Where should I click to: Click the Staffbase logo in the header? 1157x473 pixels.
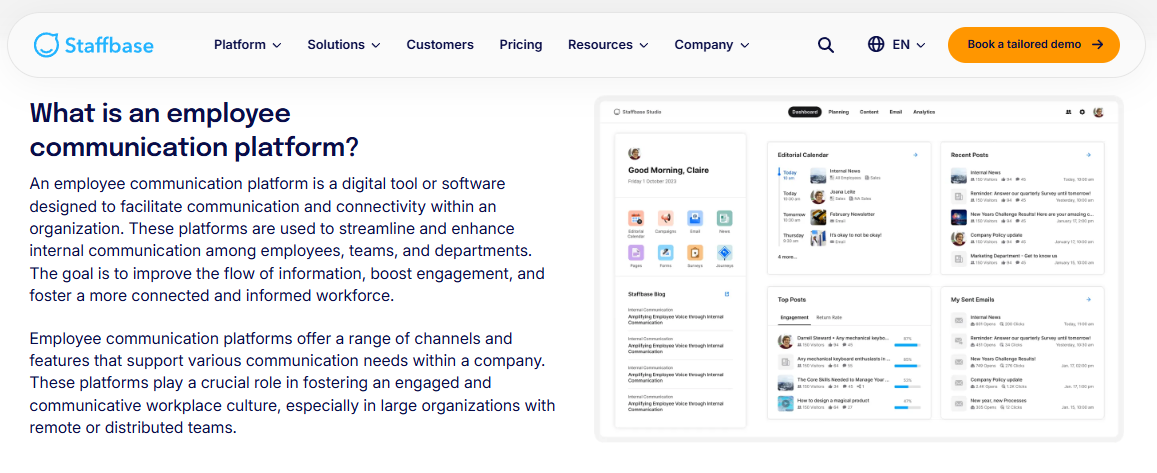94,44
